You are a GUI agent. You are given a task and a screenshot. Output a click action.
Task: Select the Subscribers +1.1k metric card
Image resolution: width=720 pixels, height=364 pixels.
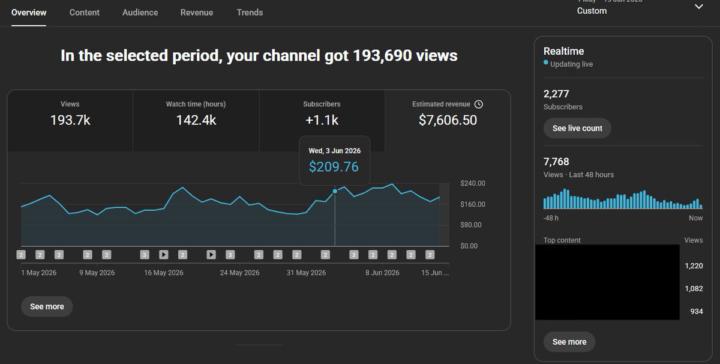pos(321,121)
